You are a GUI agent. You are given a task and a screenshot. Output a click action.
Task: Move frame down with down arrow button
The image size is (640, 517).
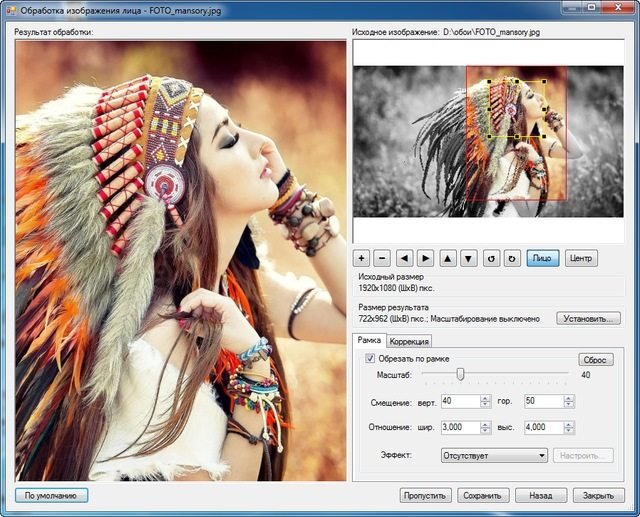[469, 258]
